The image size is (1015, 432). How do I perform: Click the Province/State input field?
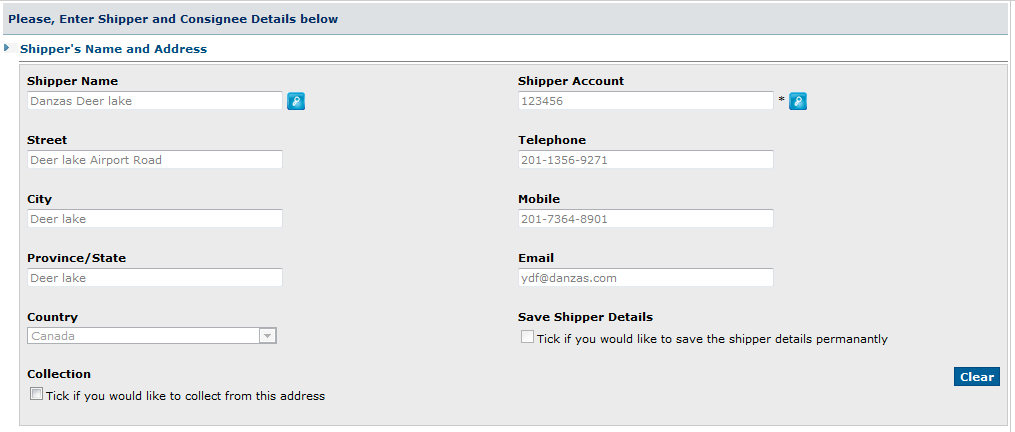tap(155, 277)
